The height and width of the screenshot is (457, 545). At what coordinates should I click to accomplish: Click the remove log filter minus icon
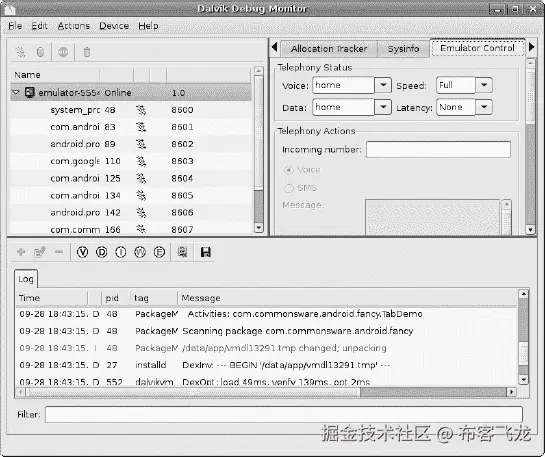[59, 252]
